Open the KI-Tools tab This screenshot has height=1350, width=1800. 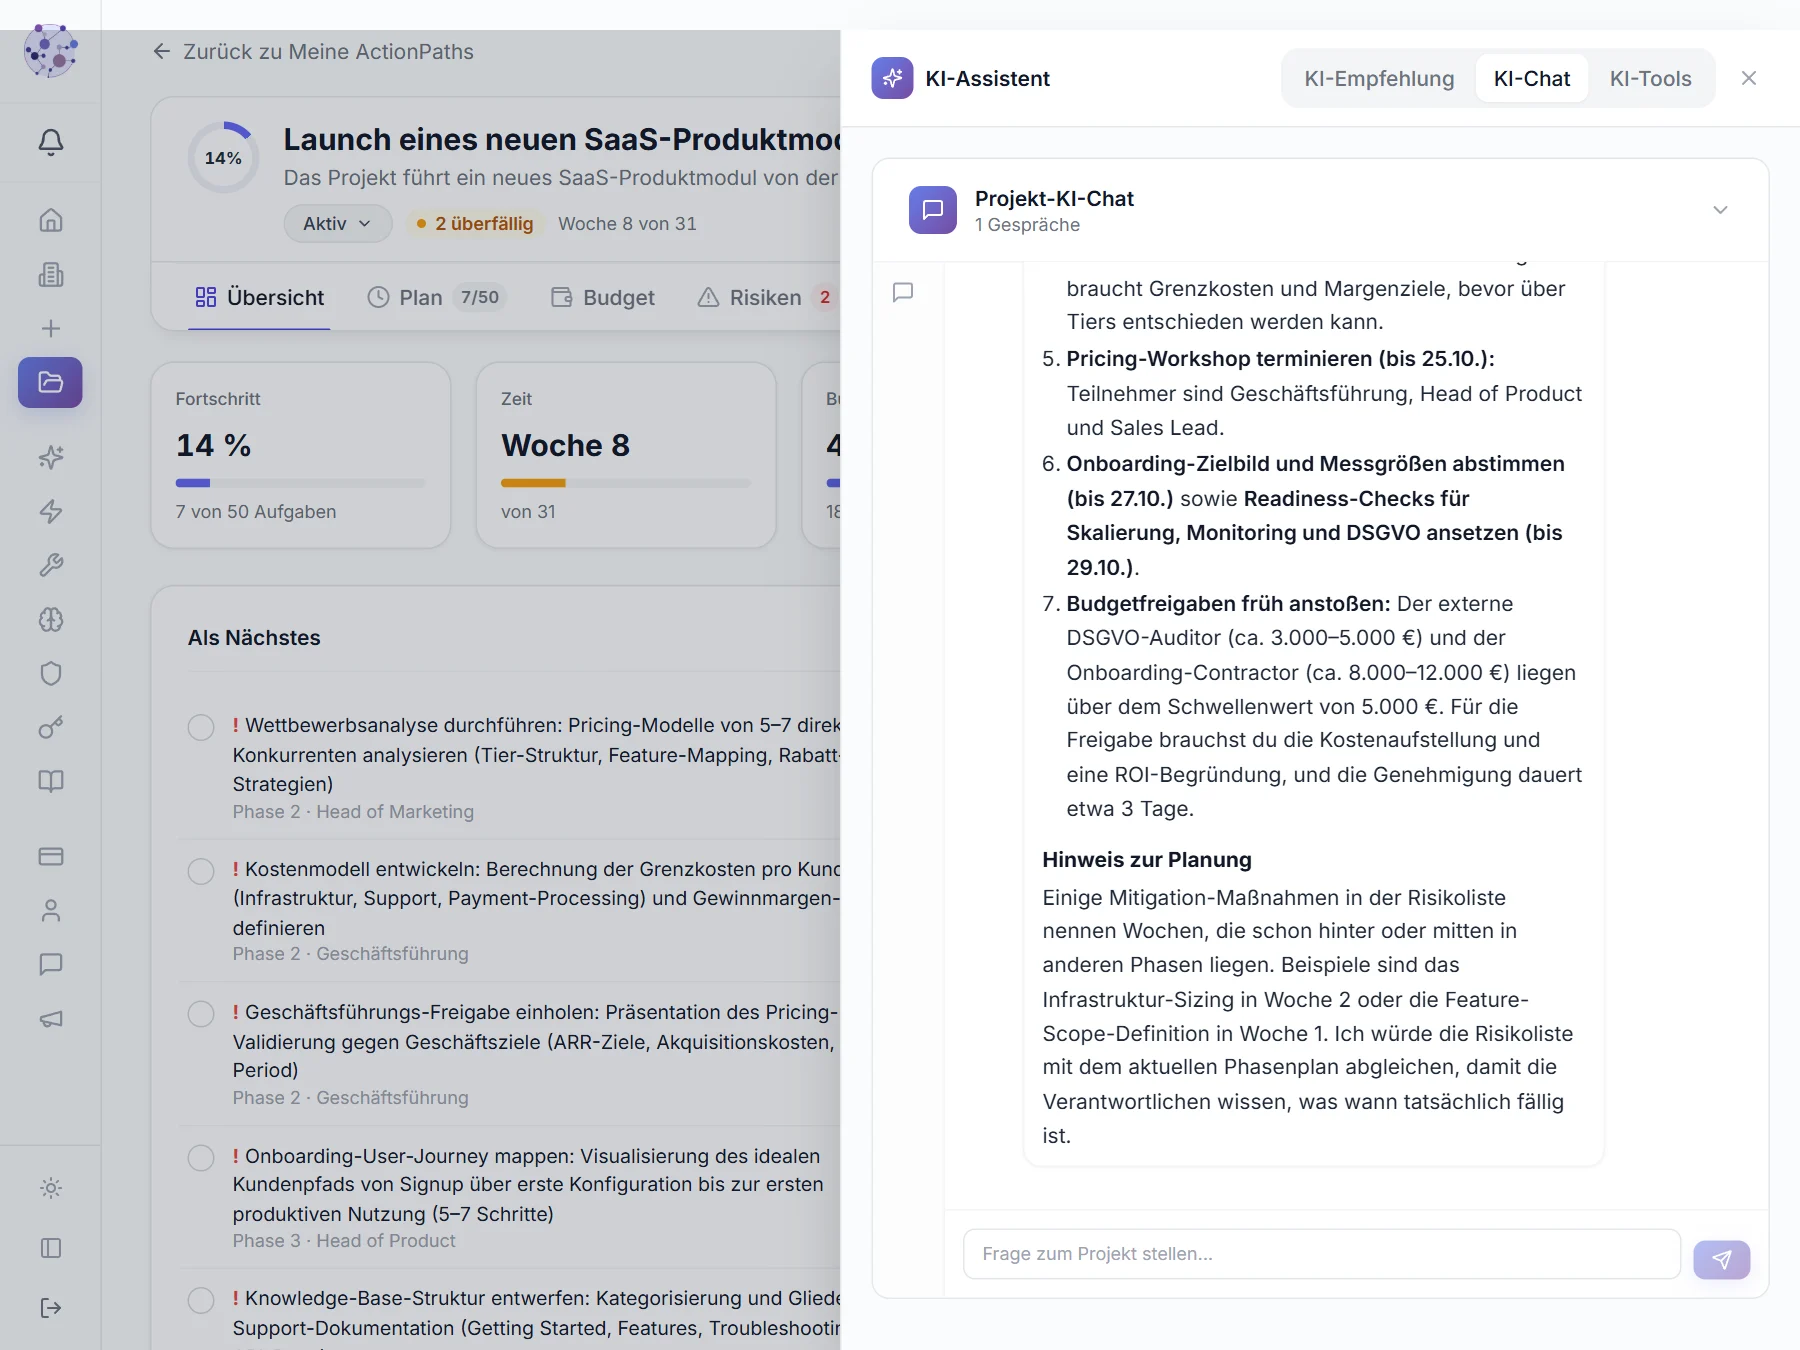point(1650,78)
